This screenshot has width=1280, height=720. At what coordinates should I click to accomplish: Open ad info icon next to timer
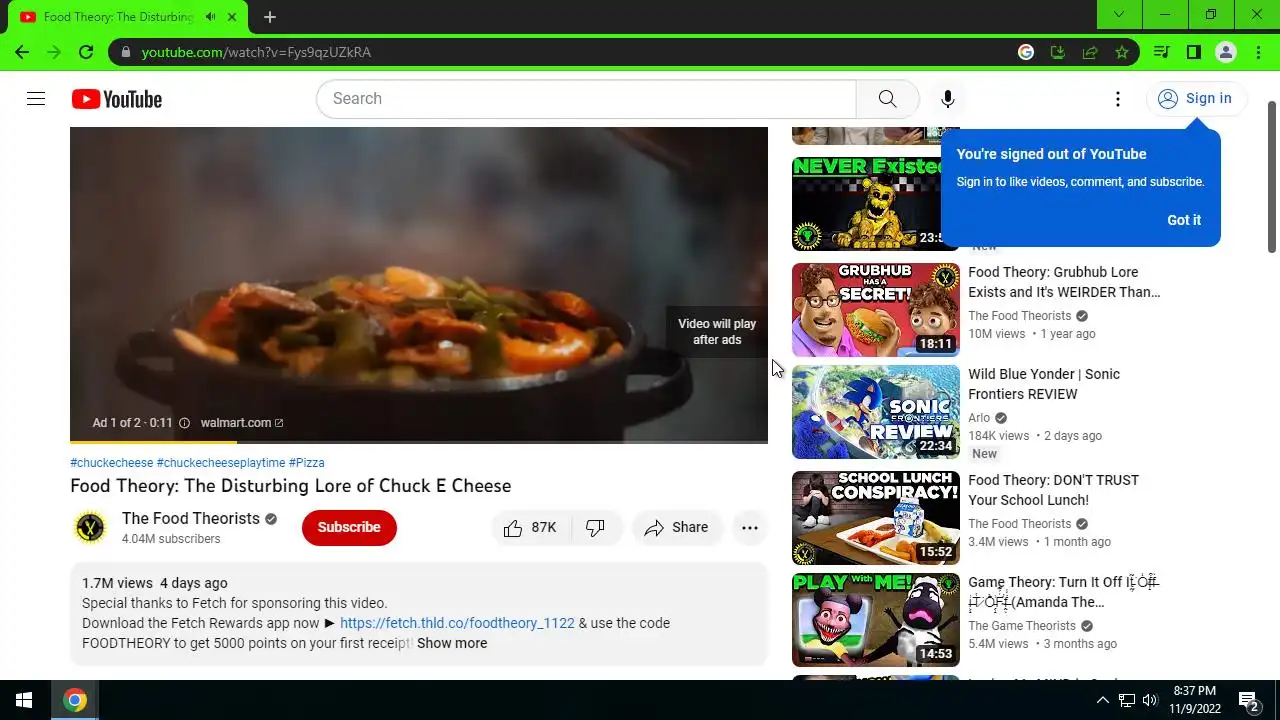(x=184, y=423)
